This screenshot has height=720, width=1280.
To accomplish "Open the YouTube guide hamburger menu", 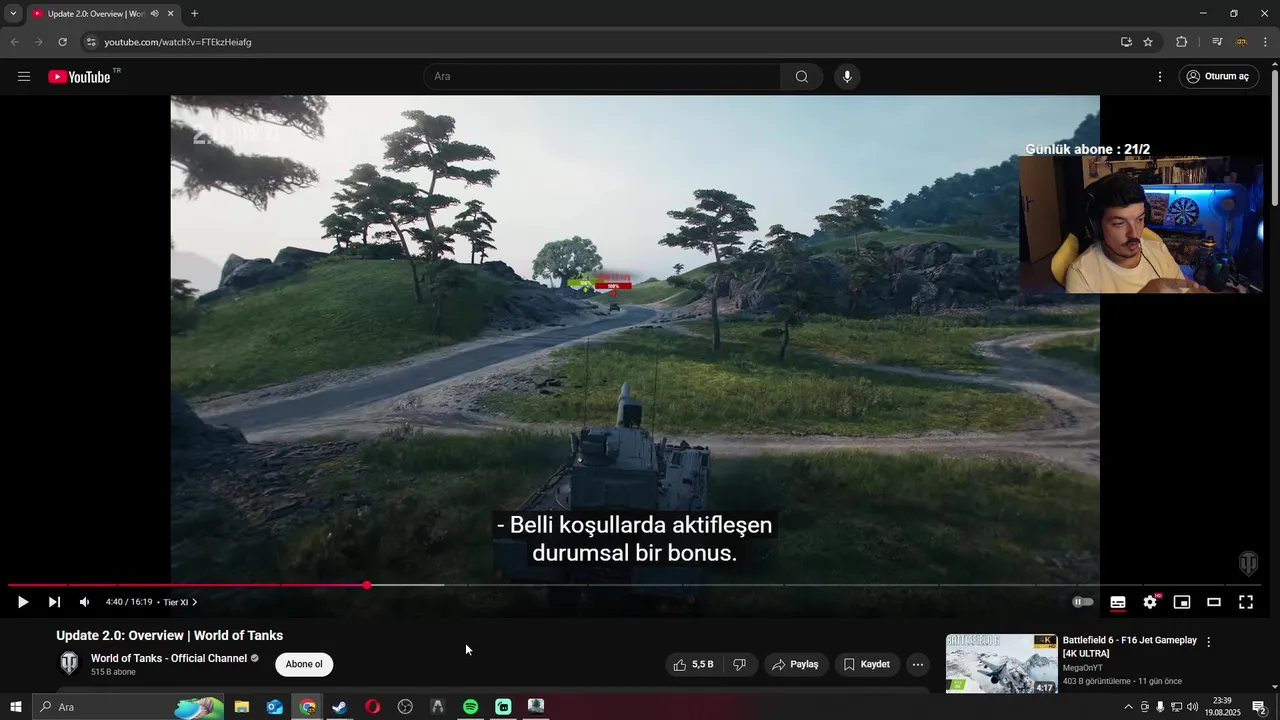I will (x=24, y=77).
